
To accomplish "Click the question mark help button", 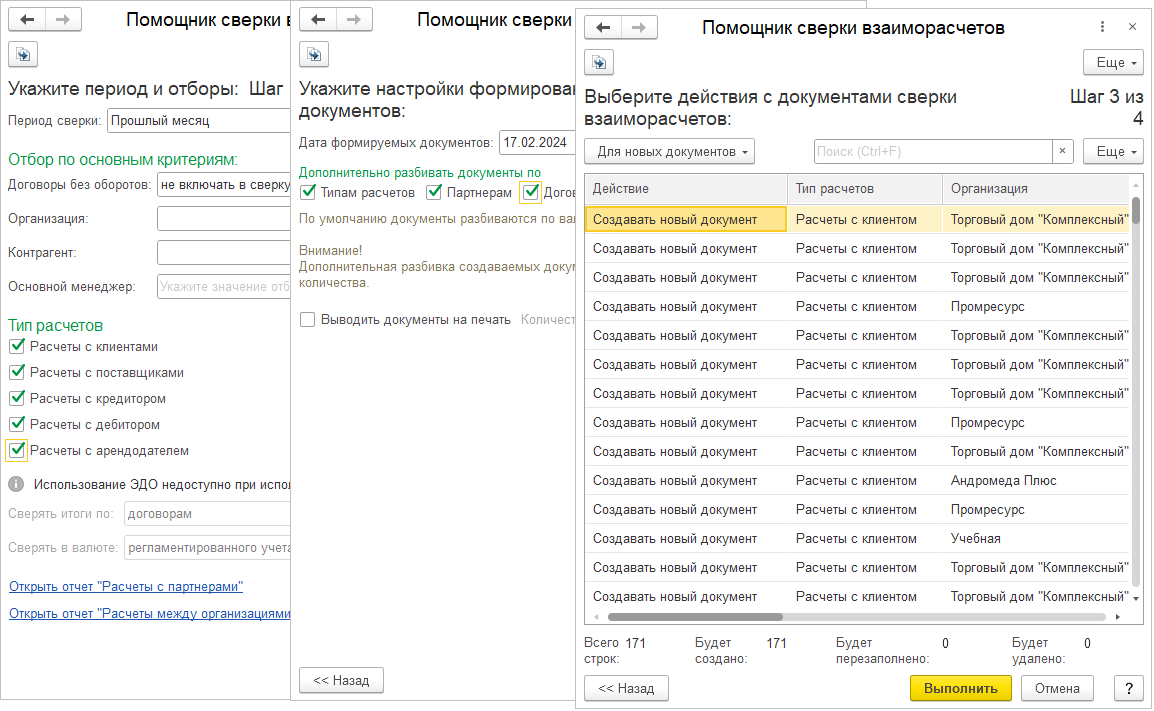I will tap(1128, 688).
